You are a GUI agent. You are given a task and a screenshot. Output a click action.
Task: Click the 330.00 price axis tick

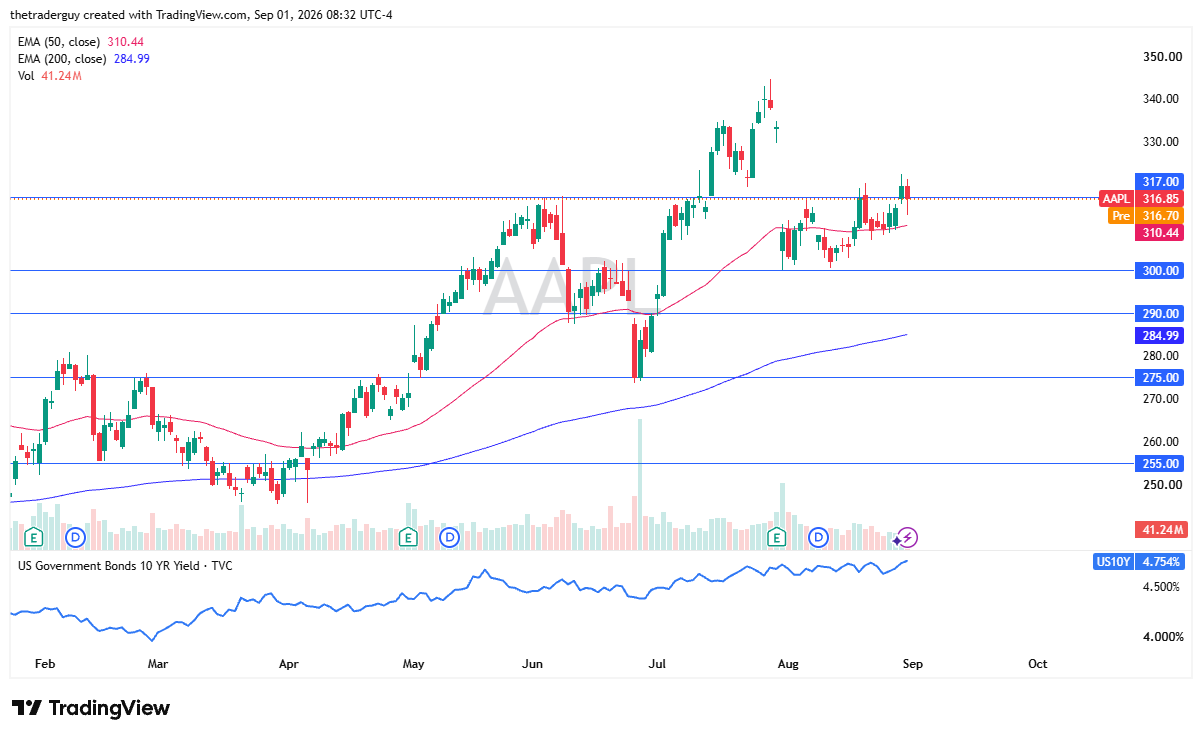[1163, 142]
